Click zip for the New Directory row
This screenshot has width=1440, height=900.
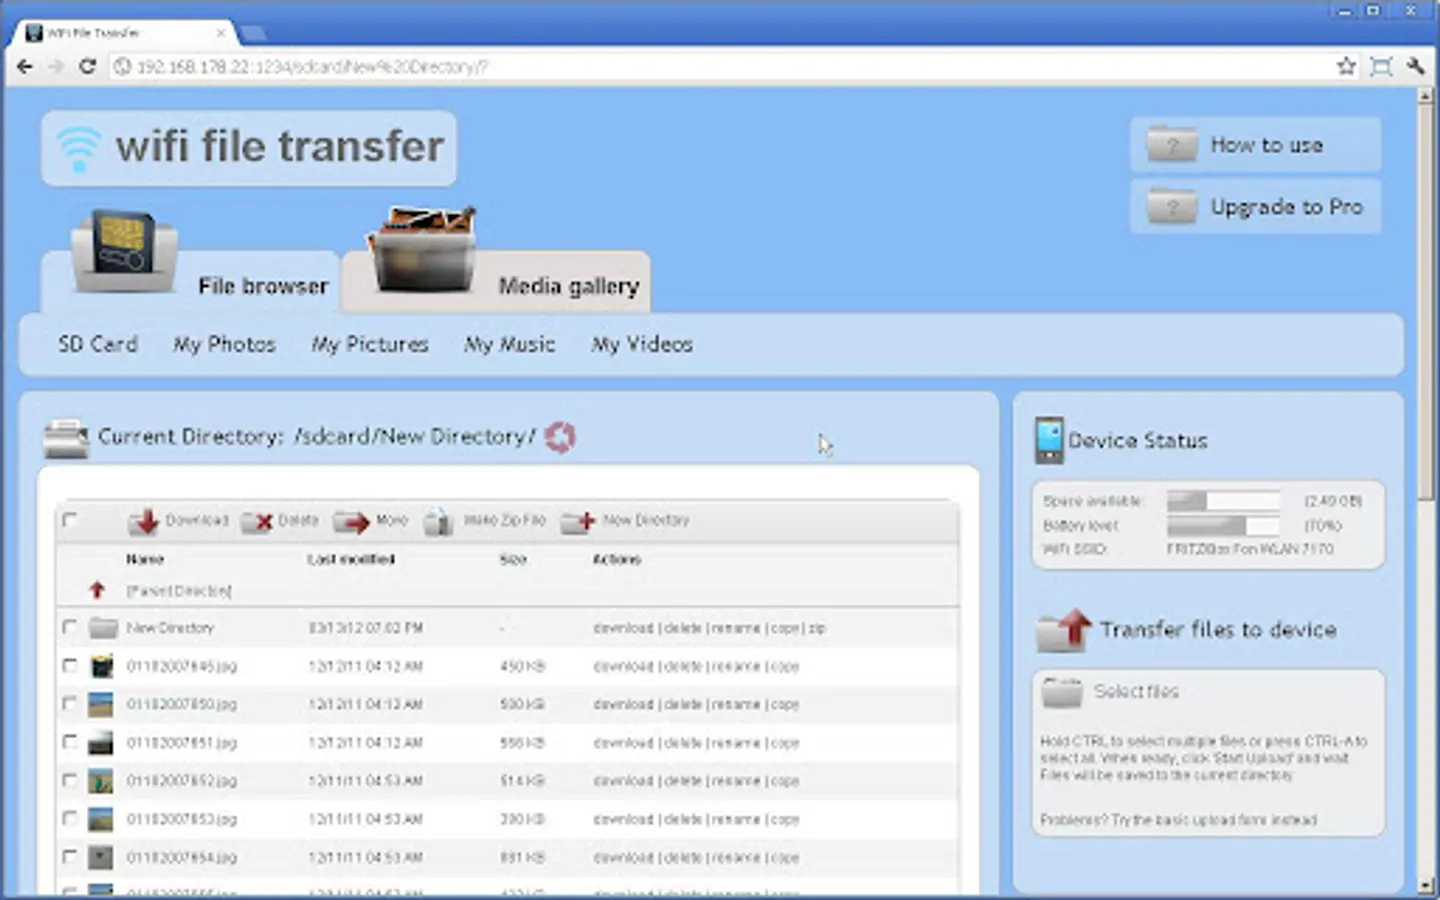(x=817, y=628)
